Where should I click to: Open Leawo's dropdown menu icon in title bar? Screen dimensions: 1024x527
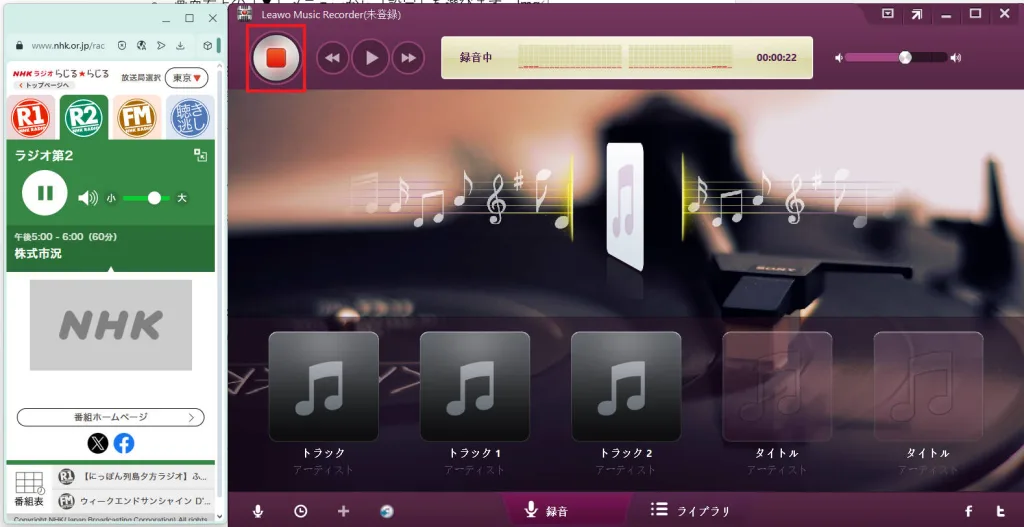click(x=887, y=14)
